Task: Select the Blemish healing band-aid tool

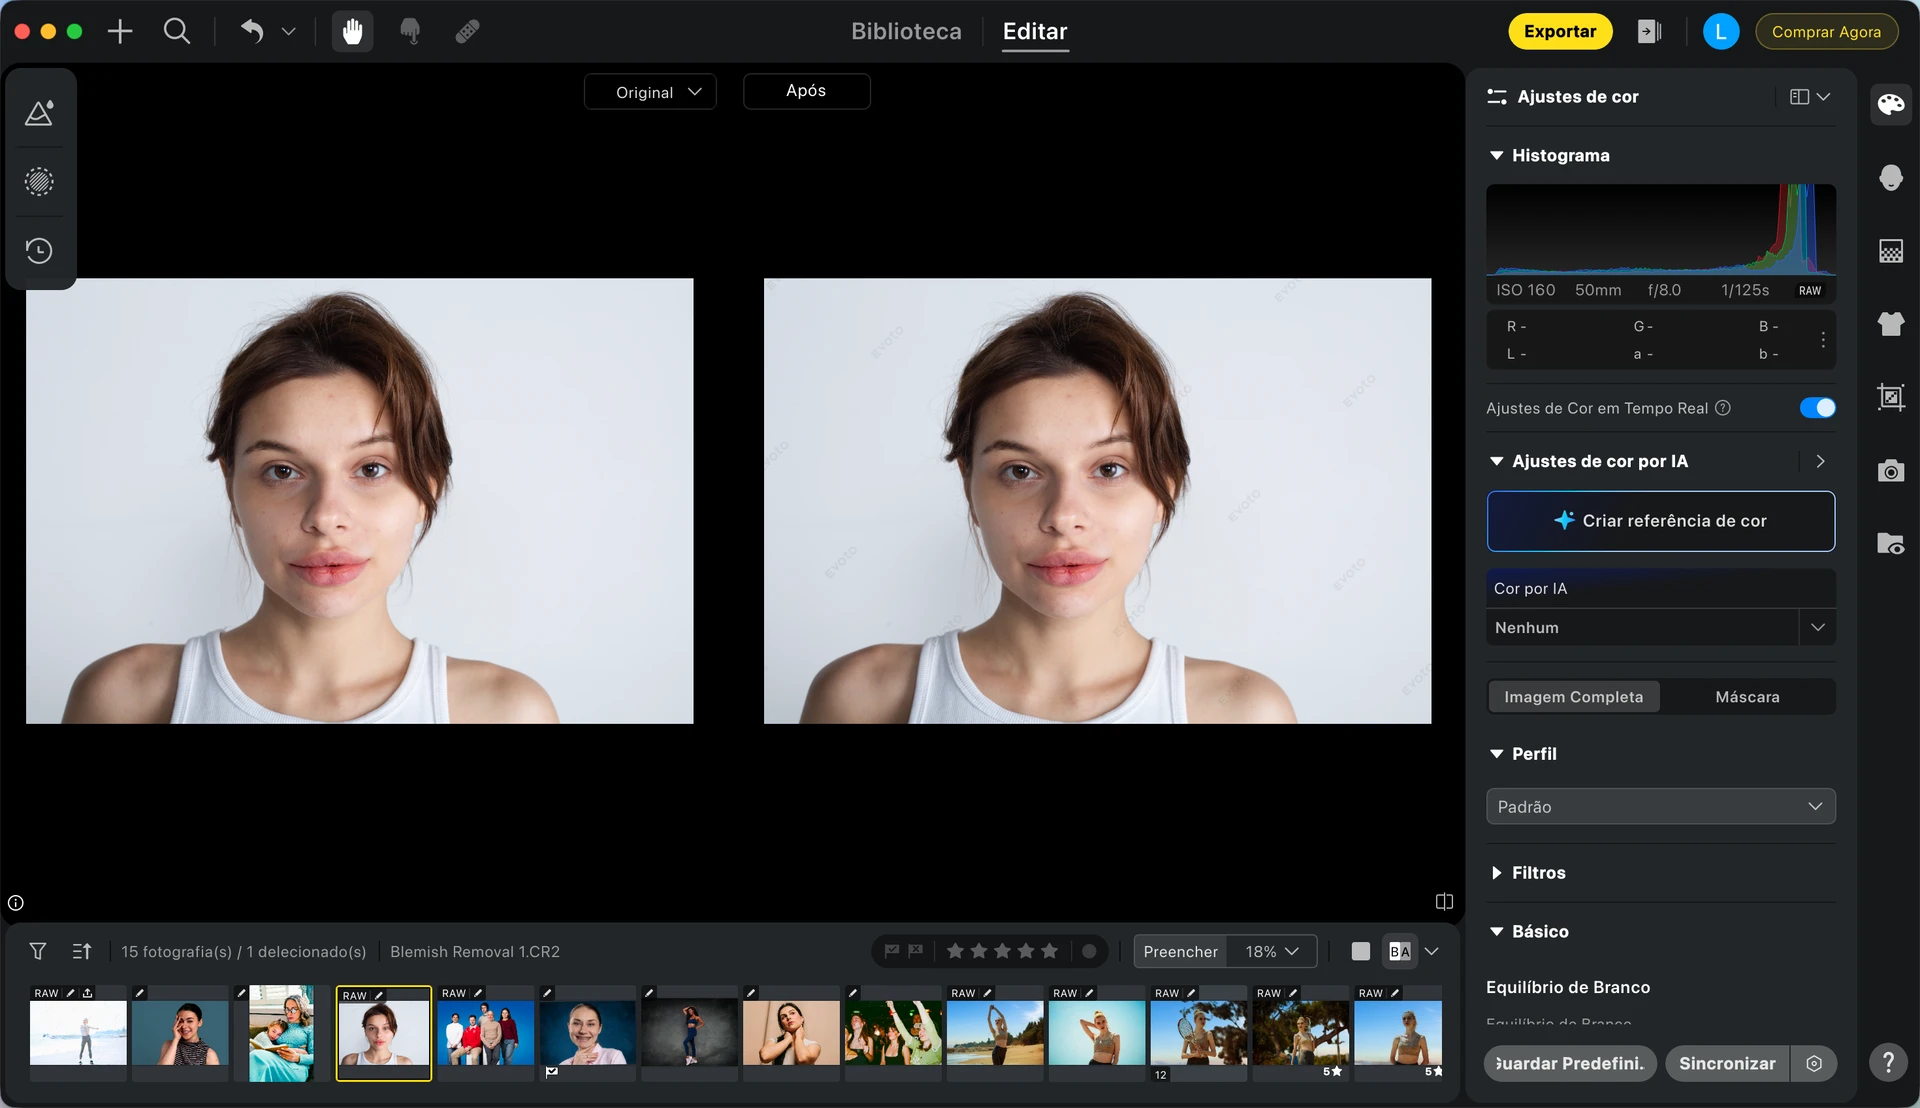Action: point(466,31)
